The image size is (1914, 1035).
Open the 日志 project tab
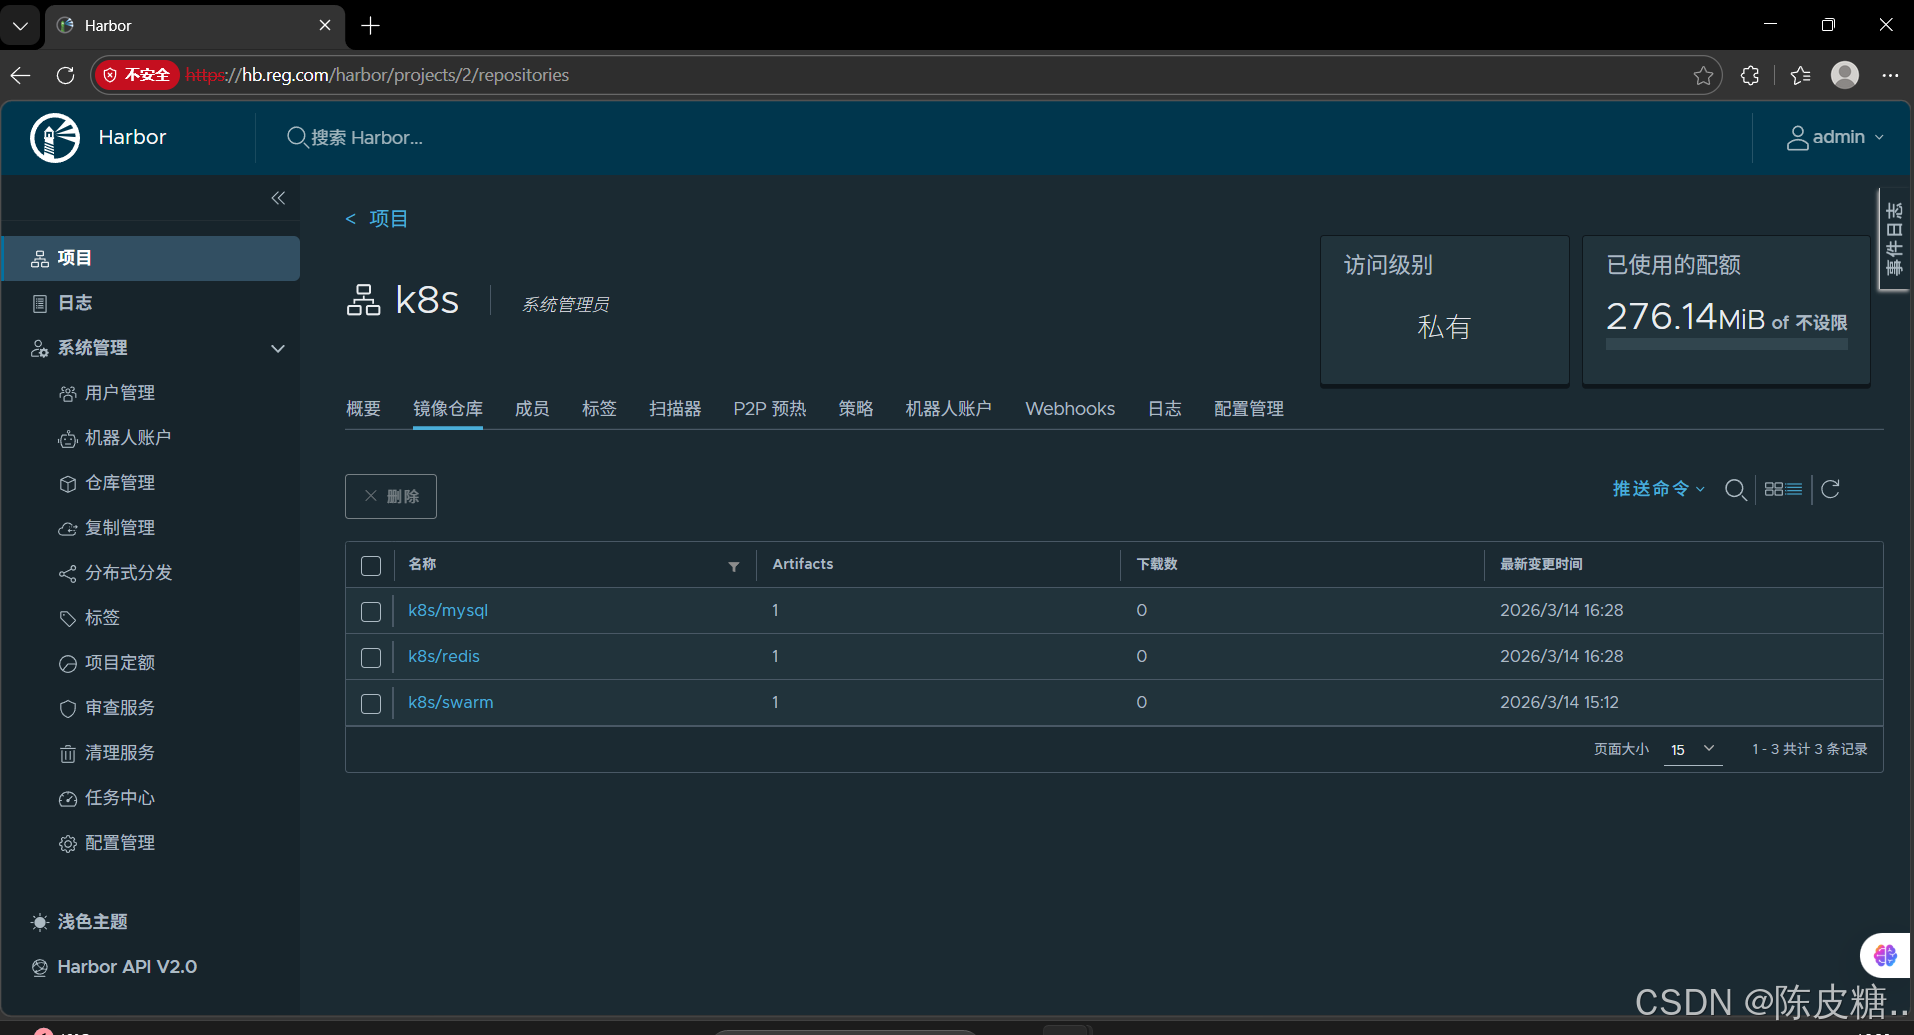1165,409
